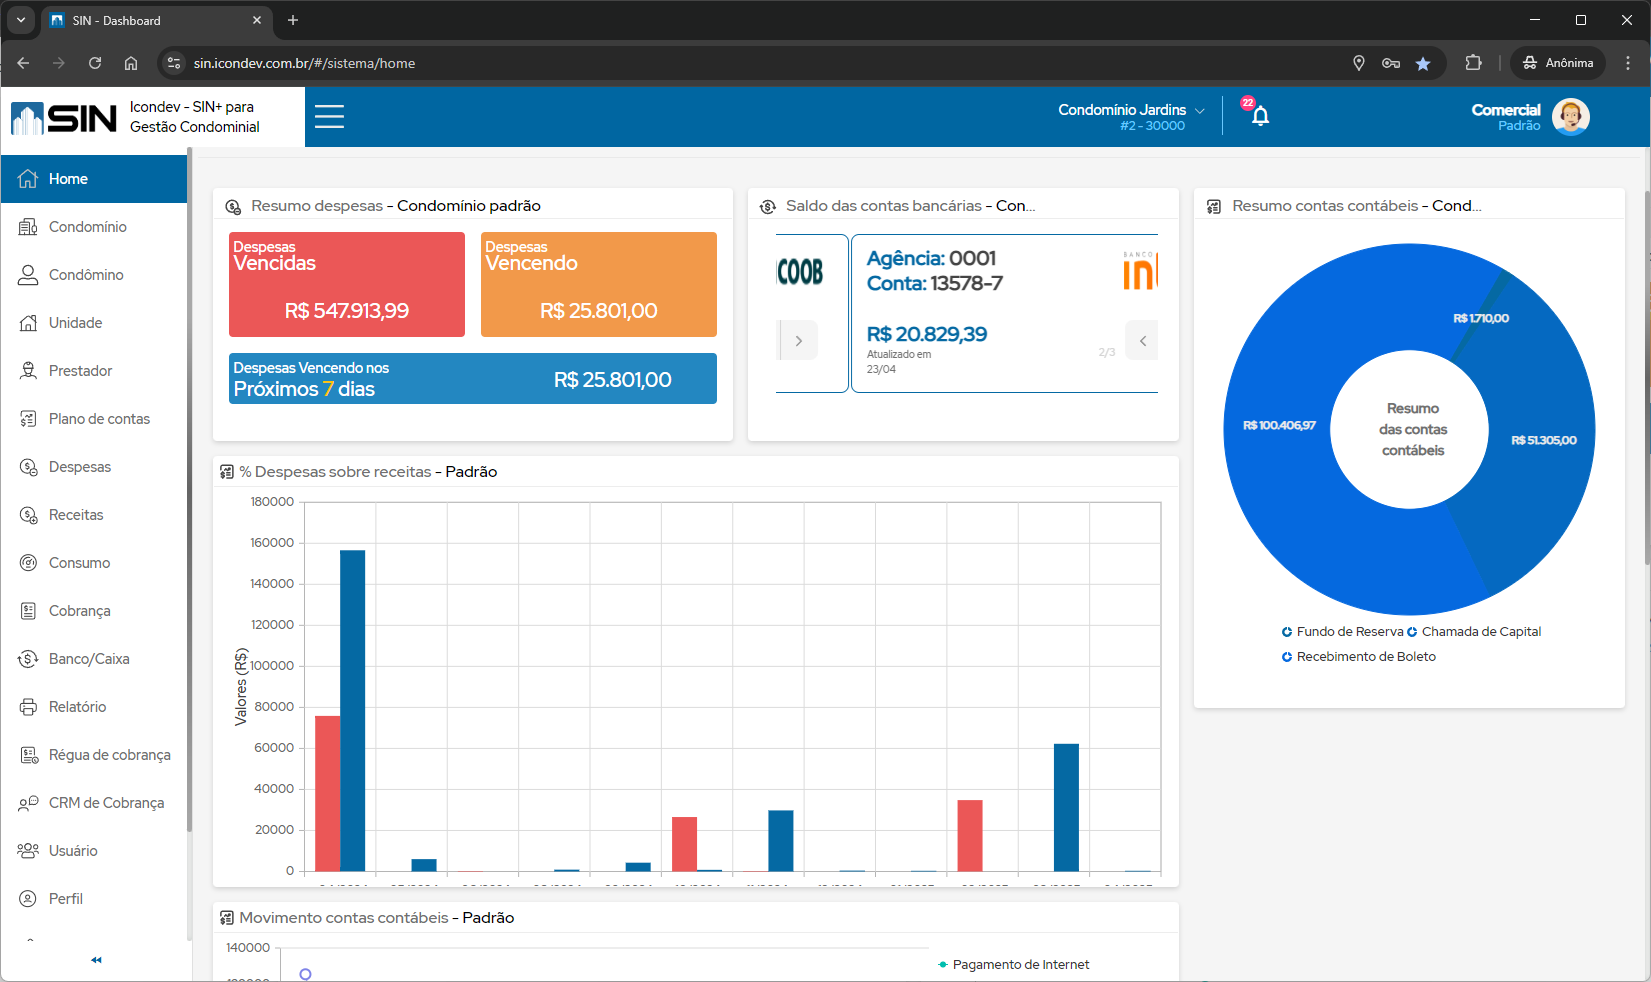1651x982 pixels.
Task: Reload the page with refresh icon
Action: (x=95, y=63)
